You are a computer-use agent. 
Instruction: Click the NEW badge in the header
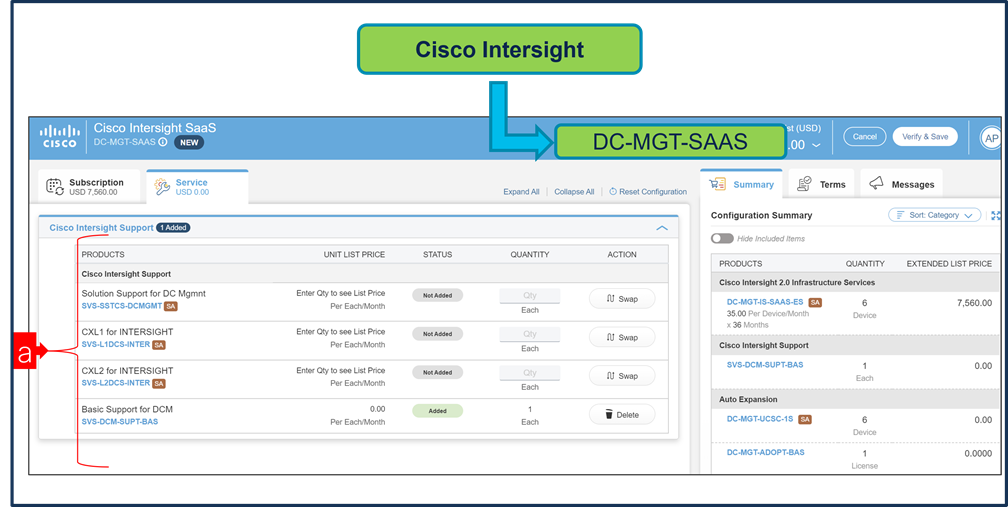tap(189, 143)
